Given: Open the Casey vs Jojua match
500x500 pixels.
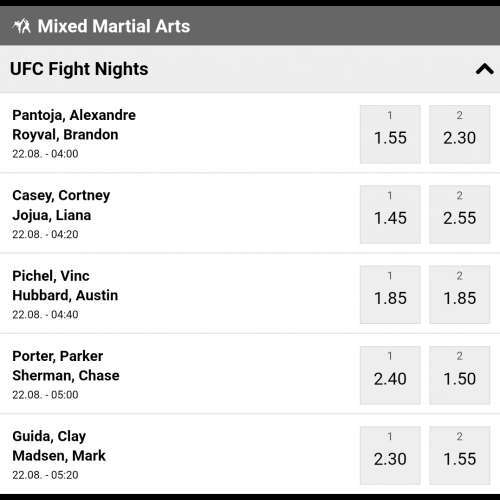Looking at the screenshot, I should pos(178,214).
